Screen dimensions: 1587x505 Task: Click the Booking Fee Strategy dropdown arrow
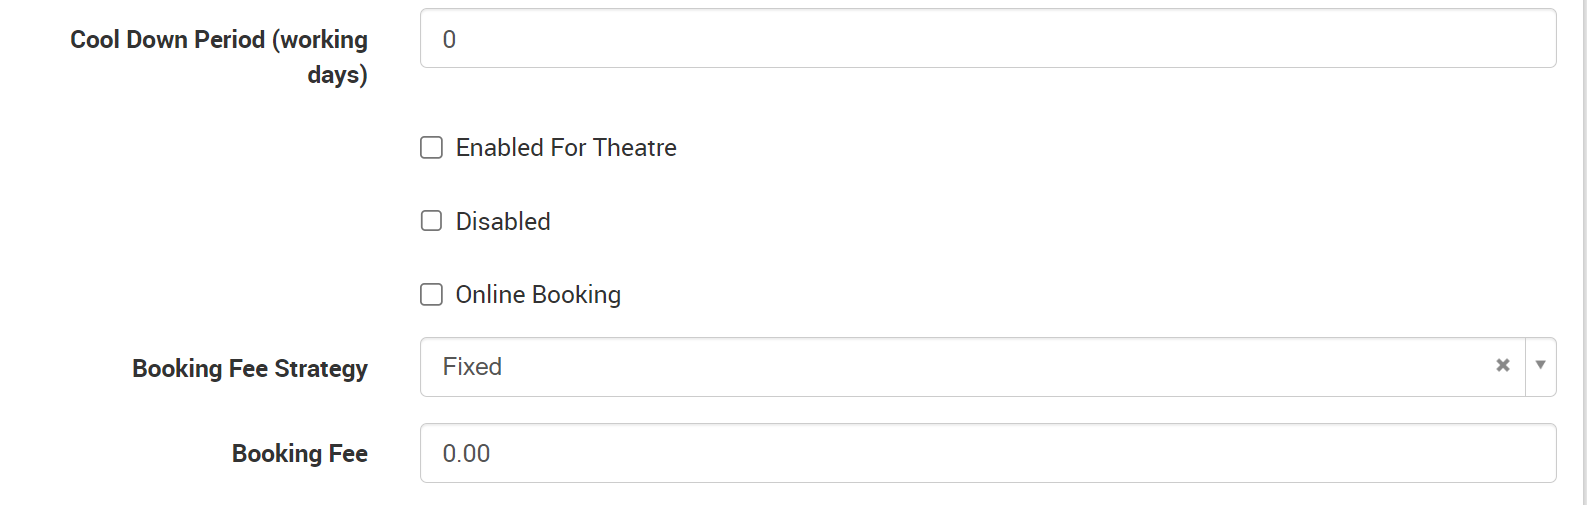pos(1540,366)
